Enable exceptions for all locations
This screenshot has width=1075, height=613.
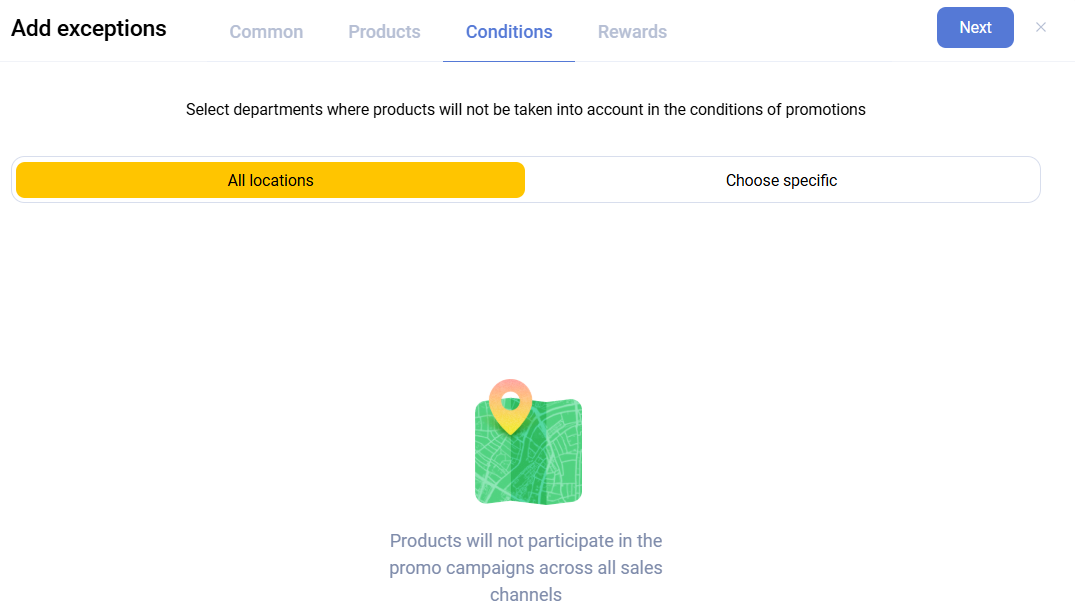click(x=270, y=180)
